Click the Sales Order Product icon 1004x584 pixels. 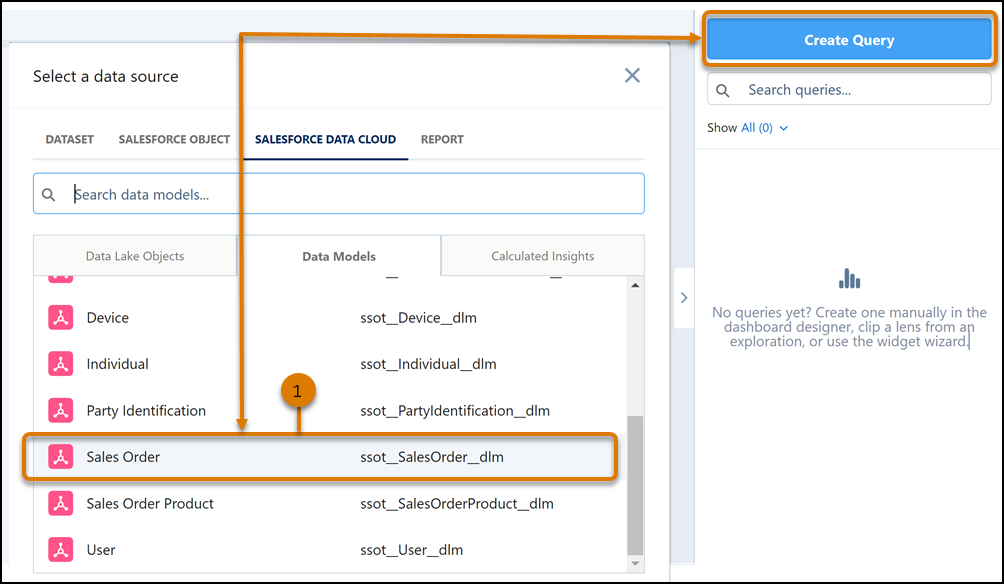point(61,503)
